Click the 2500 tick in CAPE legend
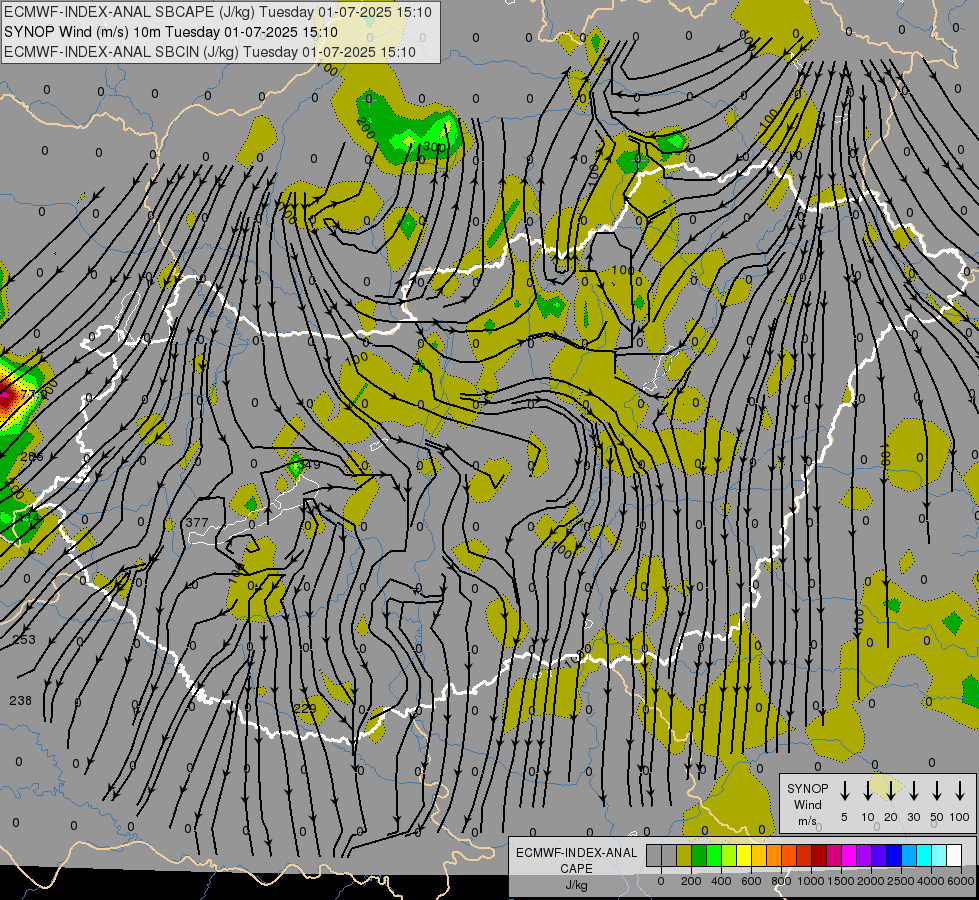 (900, 881)
